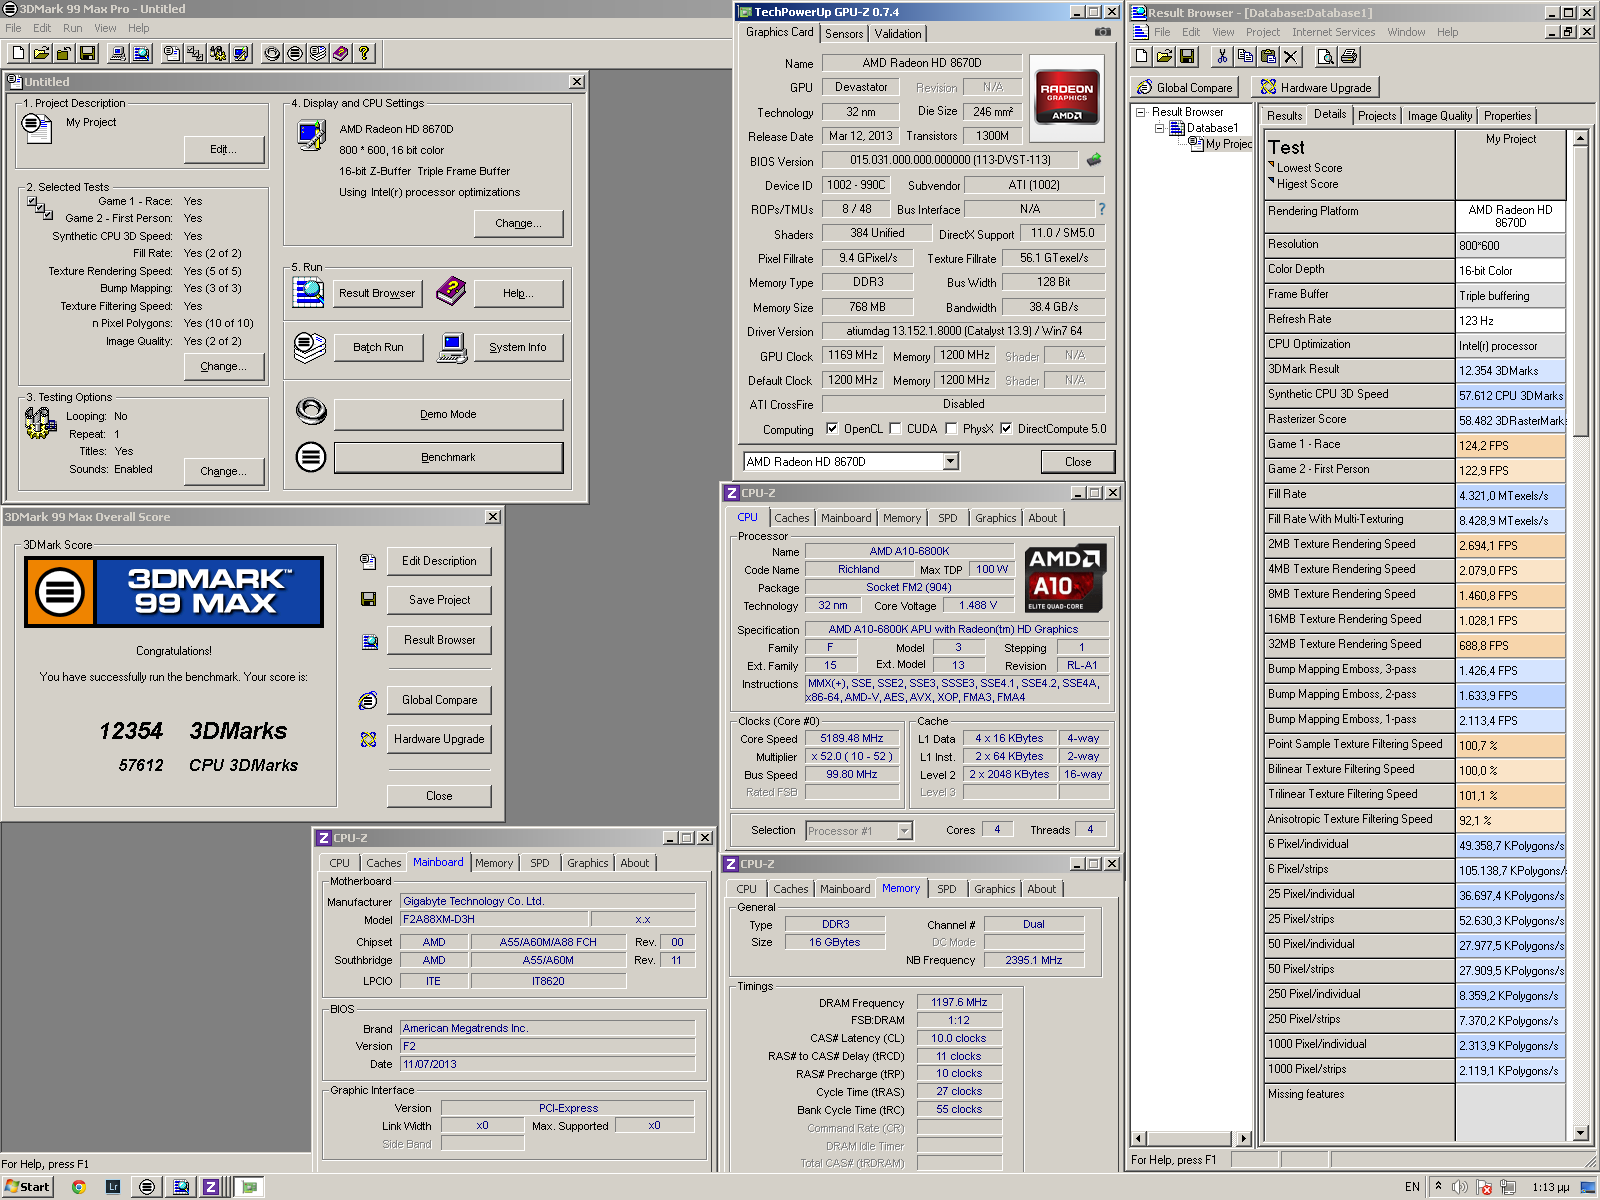Open Caches tab in CPU-Z CPU window

[792, 518]
